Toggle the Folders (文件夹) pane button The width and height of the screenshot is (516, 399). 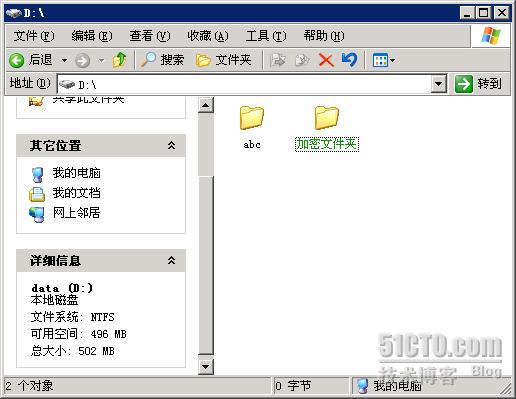coord(223,60)
